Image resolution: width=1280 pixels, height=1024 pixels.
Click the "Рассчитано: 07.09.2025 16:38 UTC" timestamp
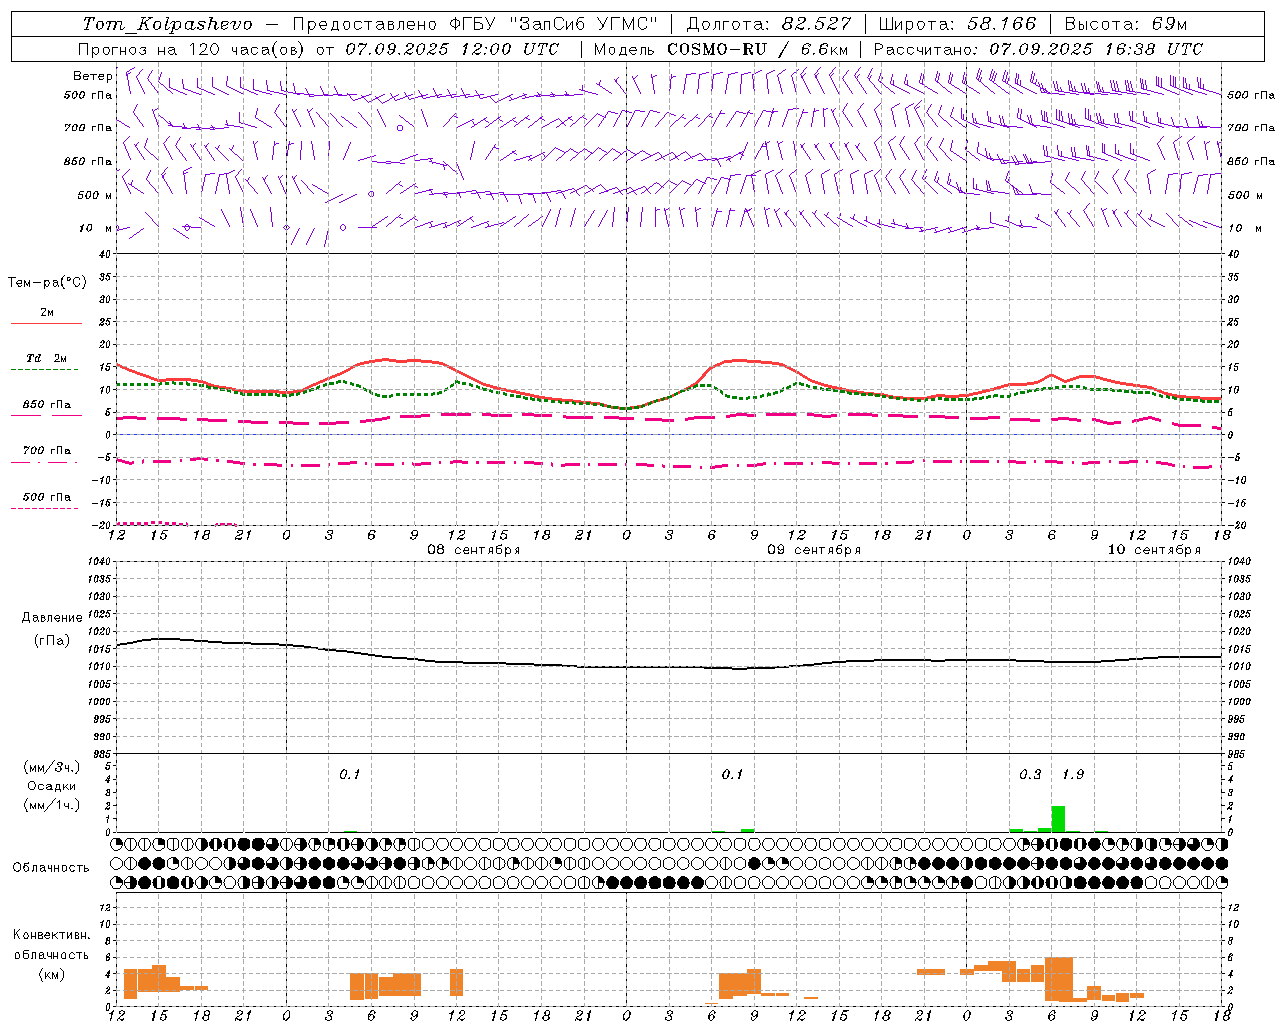[1038, 49]
